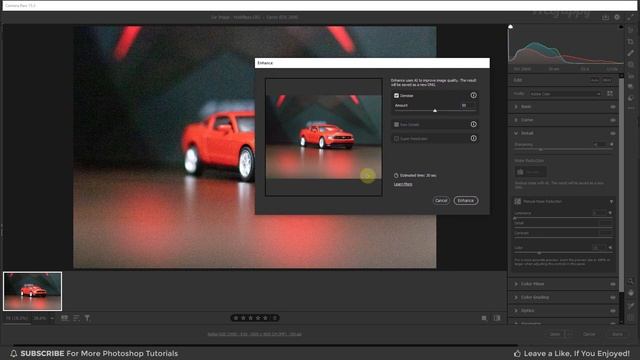Open the sort options icon in the bottom bar

tap(76, 318)
